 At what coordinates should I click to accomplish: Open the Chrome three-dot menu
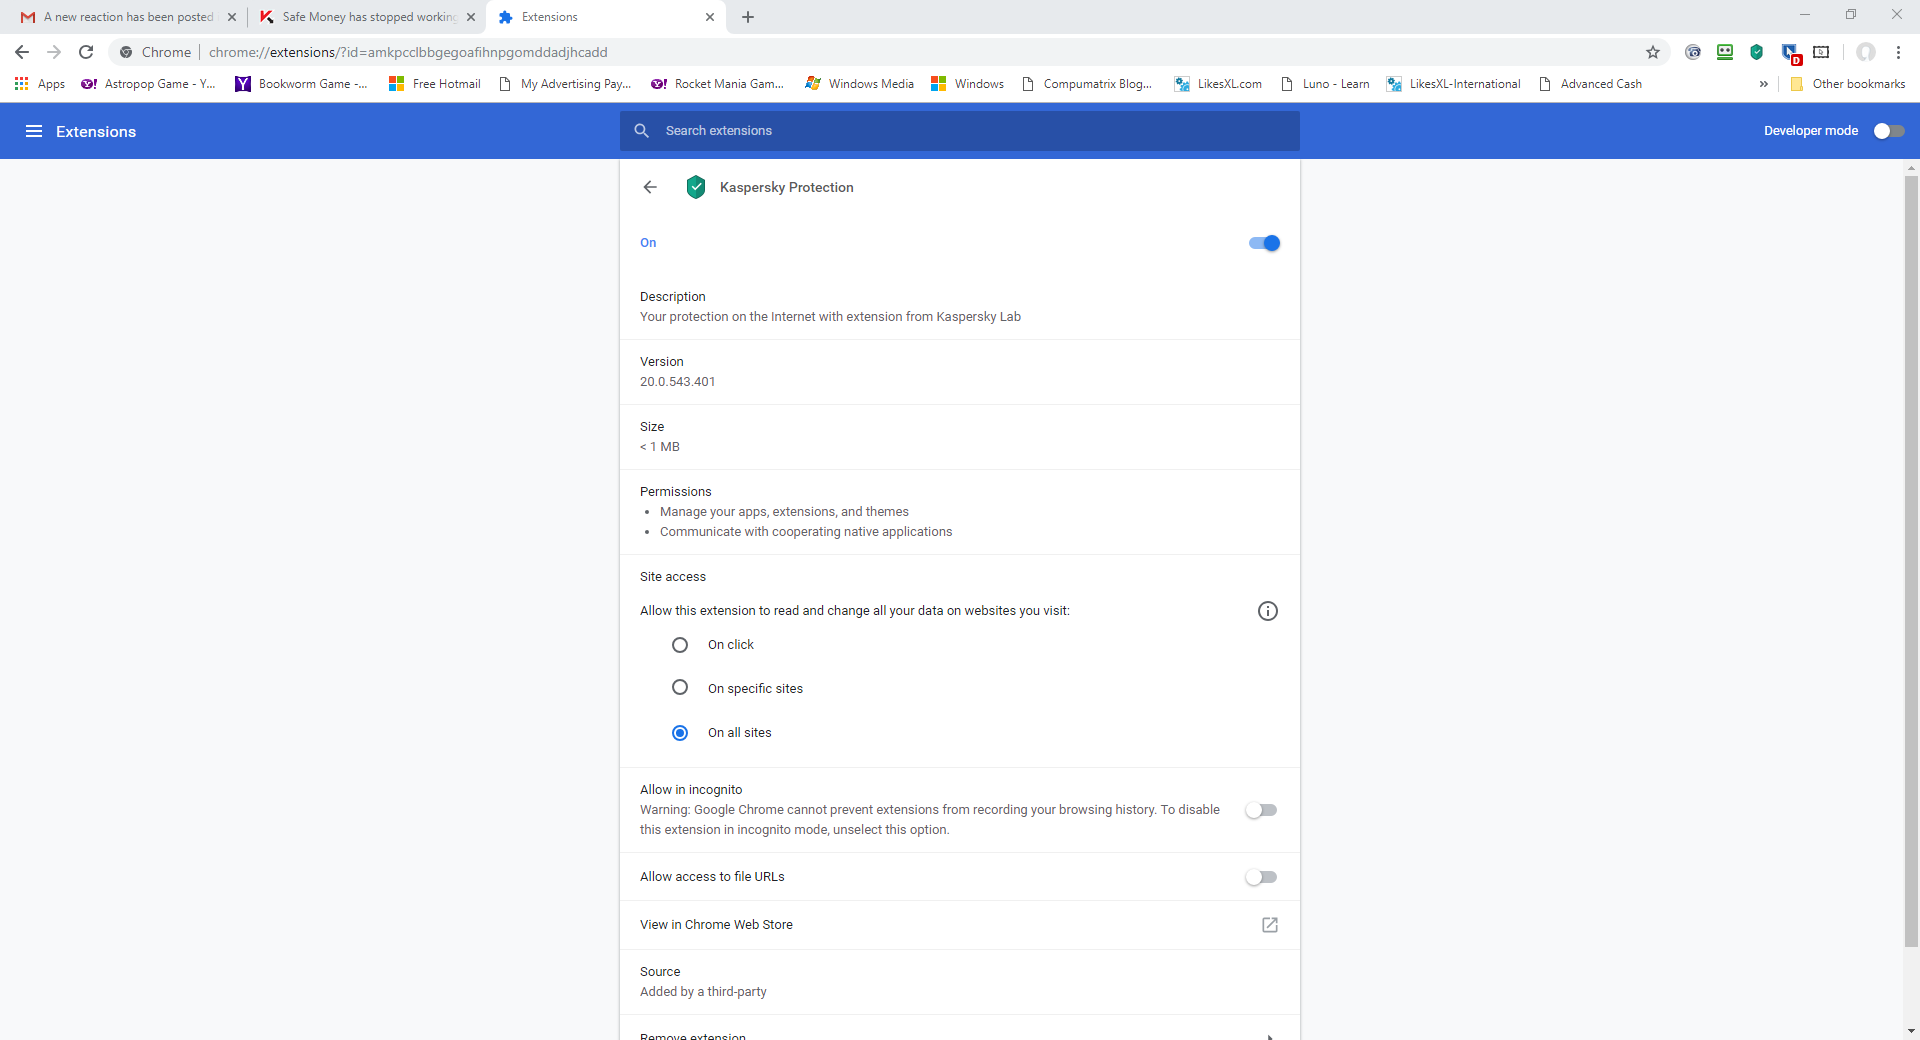click(x=1898, y=52)
